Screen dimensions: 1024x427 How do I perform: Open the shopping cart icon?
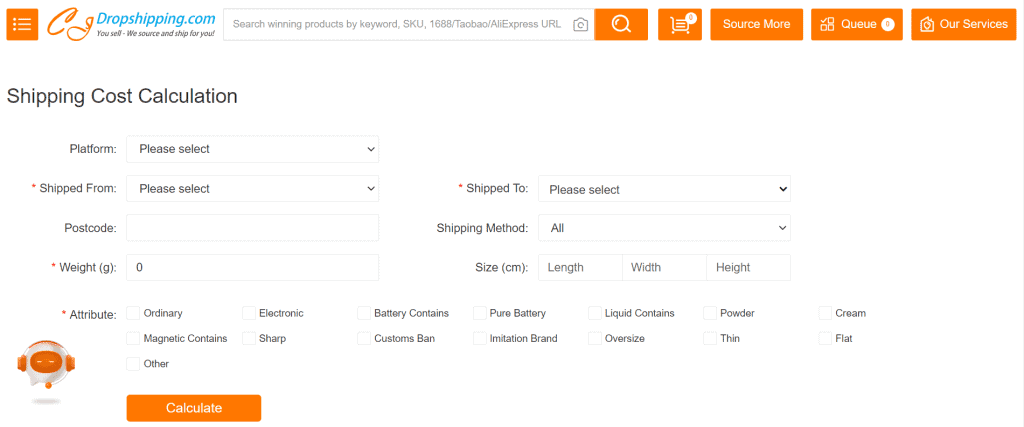[x=680, y=24]
